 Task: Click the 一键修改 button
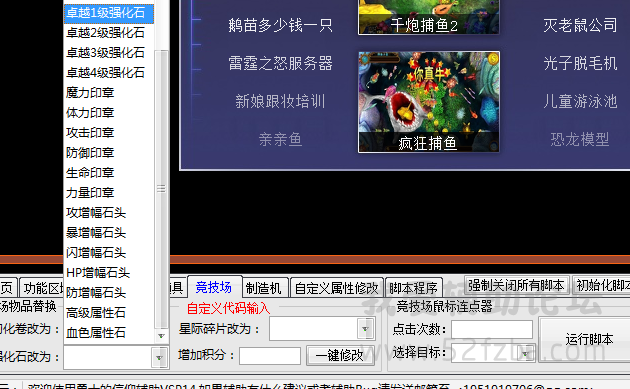tap(340, 355)
